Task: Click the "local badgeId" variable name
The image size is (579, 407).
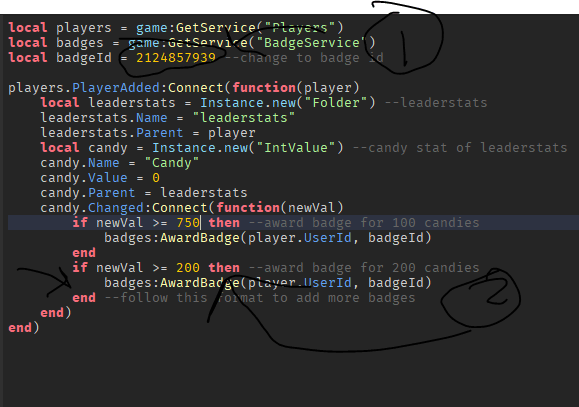Action: coord(84,58)
